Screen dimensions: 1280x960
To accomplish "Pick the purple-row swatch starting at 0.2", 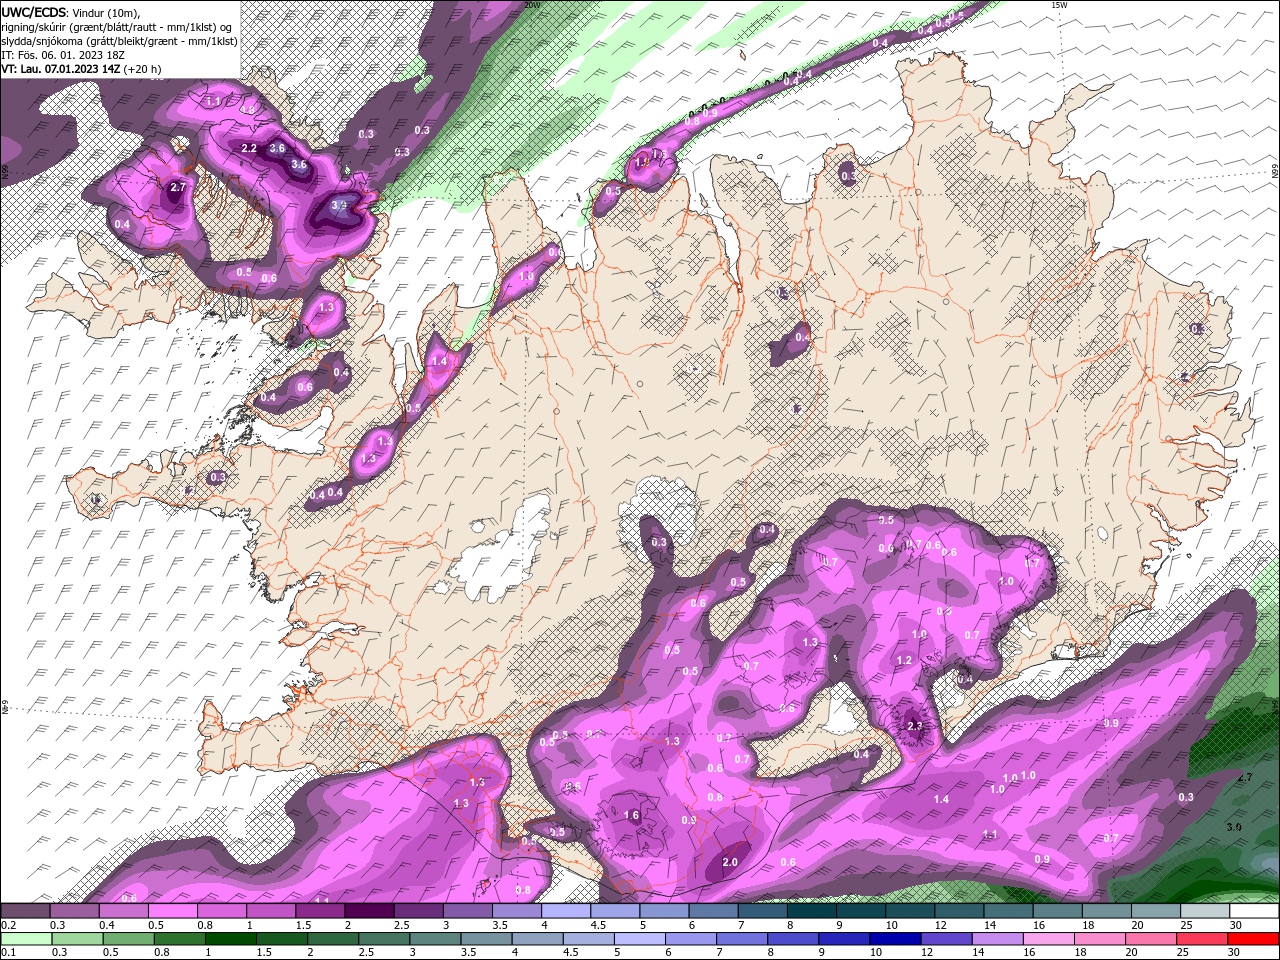I will [x=26, y=911].
